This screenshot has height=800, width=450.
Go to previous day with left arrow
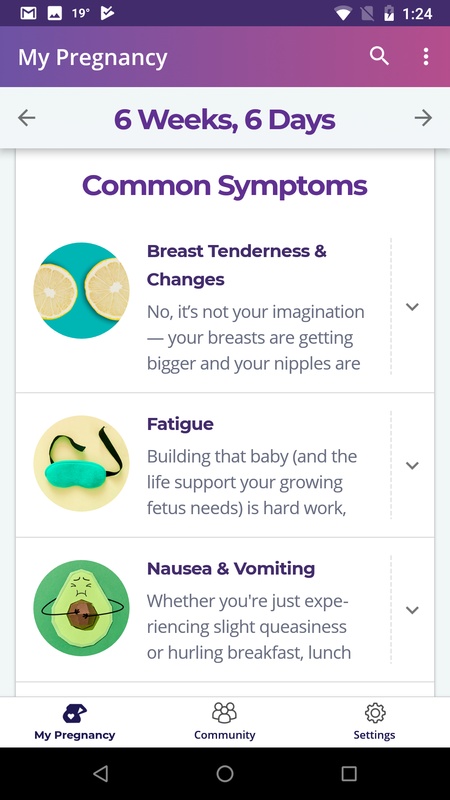click(x=27, y=118)
